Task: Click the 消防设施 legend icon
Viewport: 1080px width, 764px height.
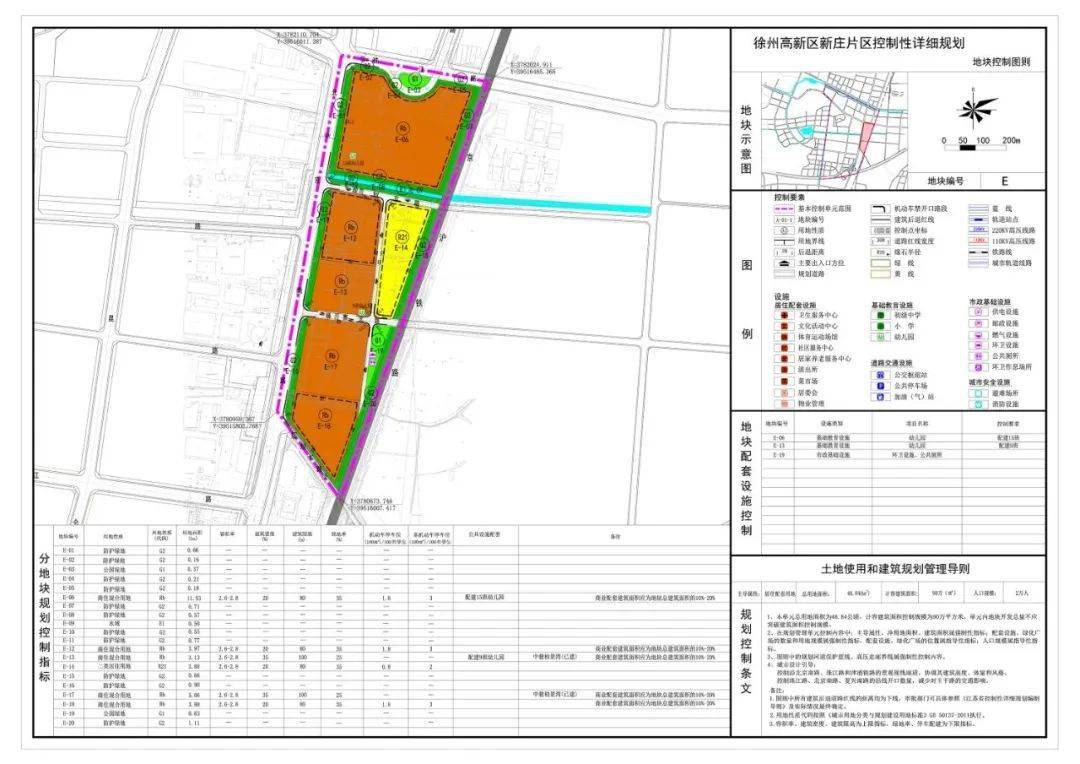Action: 977,404
